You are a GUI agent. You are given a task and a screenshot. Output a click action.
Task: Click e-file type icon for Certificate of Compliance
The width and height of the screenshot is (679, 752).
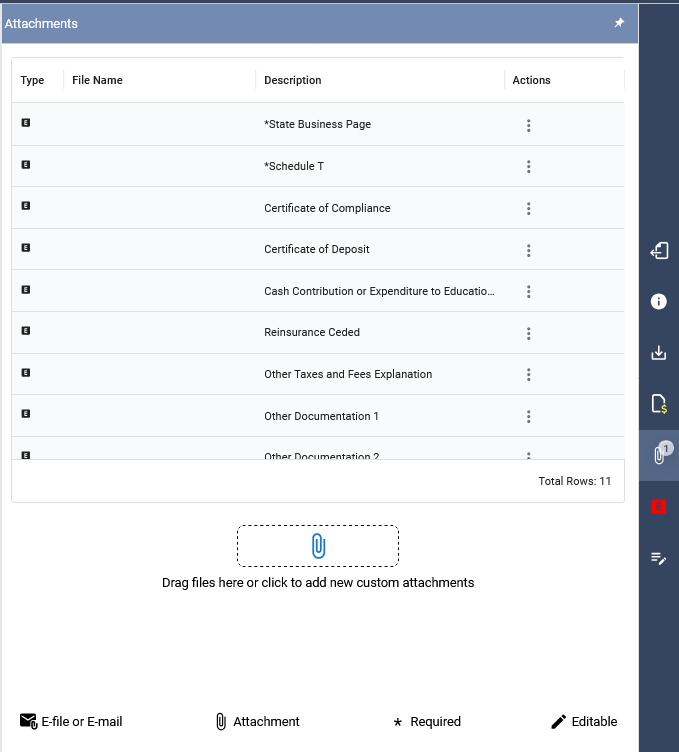pyautogui.click(x=26, y=206)
